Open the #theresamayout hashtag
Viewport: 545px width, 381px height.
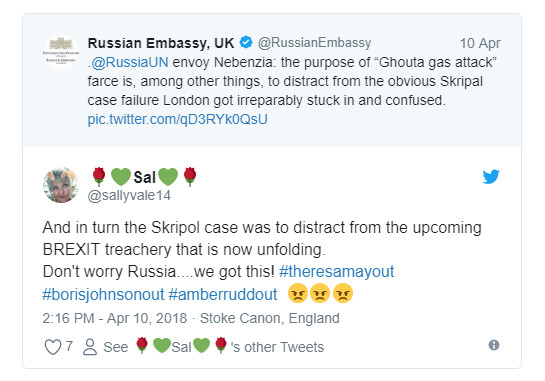(x=336, y=271)
